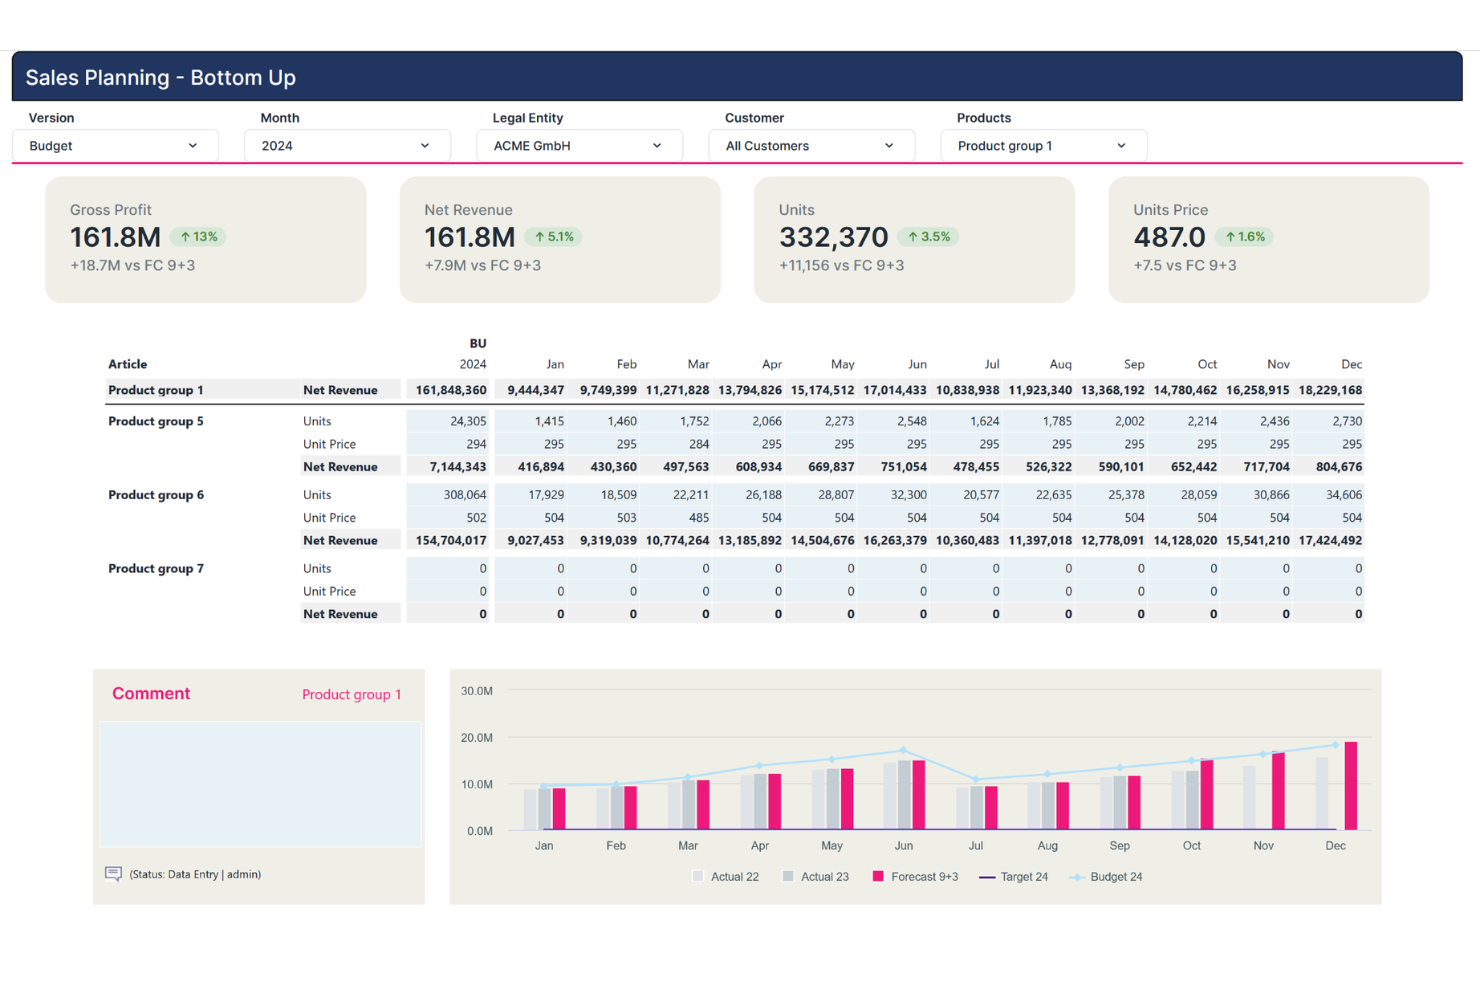Select Product group 6 row label
The width and height of the screenshot is (1480, 987).
[156, 495]
